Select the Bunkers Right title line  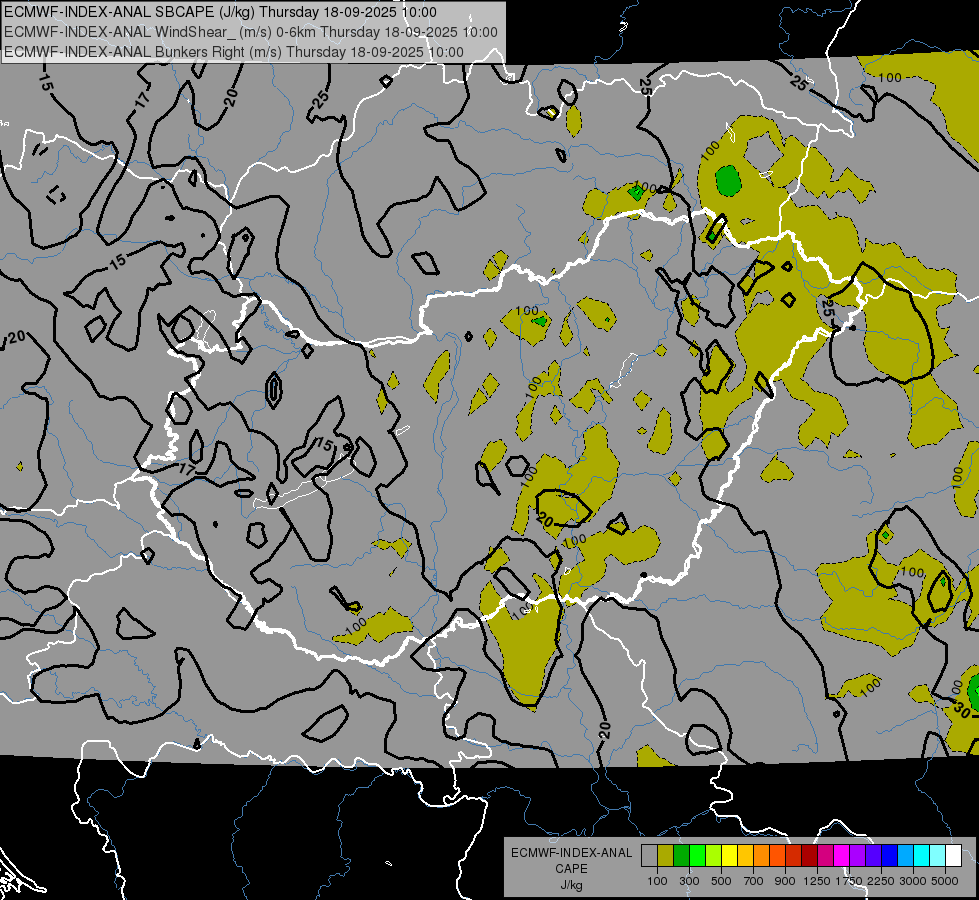[234, 52]
